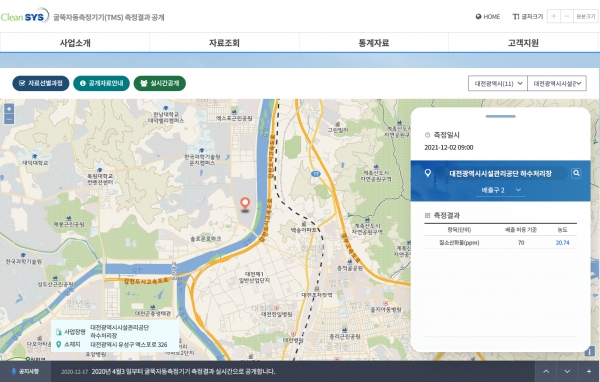Open the 대전광역시(11) region dropdown
600x382 pixels.
tap(497, 83)
